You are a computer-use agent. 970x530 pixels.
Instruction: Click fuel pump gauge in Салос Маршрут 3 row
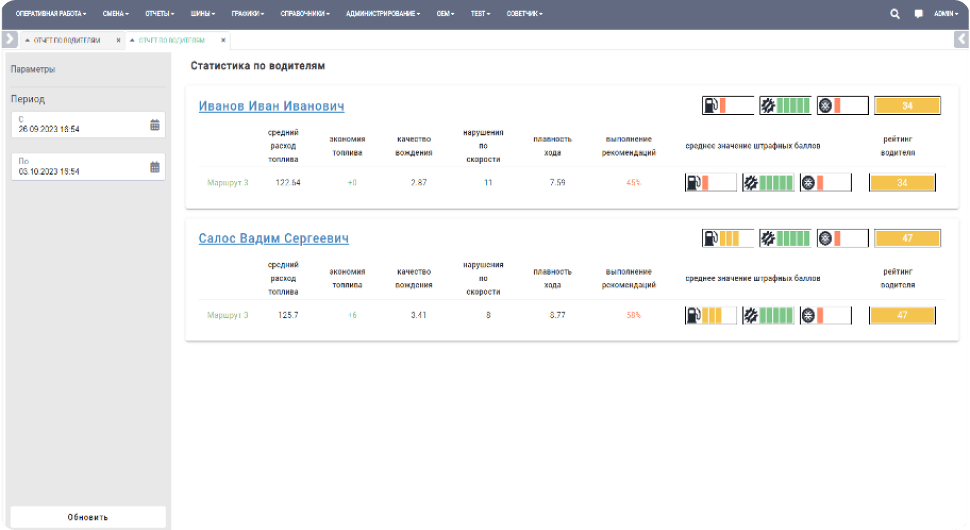(x=710, y=316)
